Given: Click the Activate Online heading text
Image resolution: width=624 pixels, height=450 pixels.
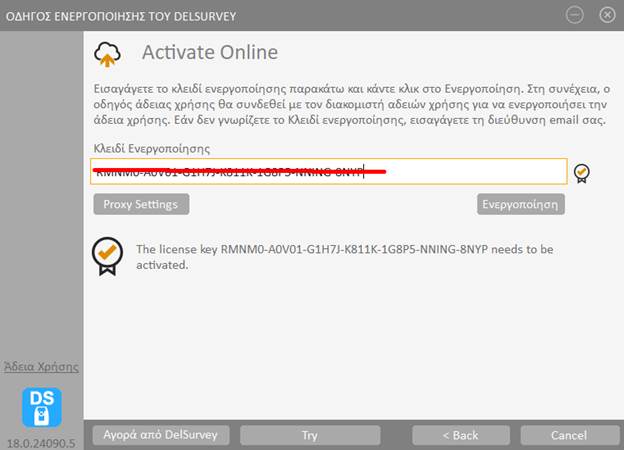Looking at the screenshot, I should coord(210,53).
